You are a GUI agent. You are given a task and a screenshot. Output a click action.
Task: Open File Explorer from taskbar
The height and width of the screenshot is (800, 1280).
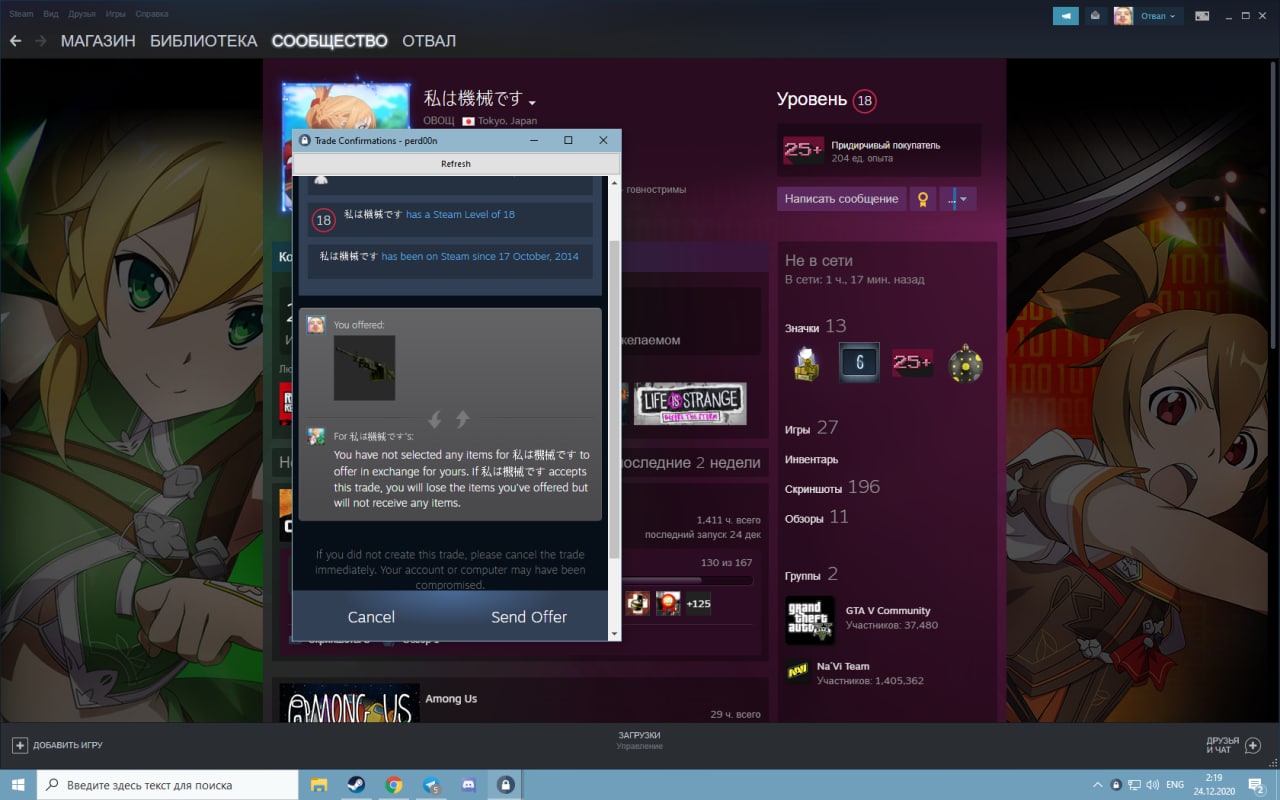[x=319, y=785]
